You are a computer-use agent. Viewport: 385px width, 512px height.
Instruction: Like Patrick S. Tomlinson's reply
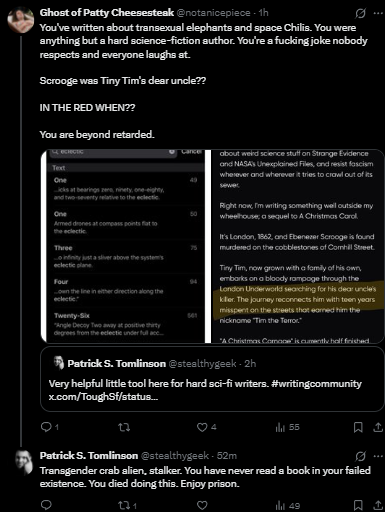(x=202, y=505)
